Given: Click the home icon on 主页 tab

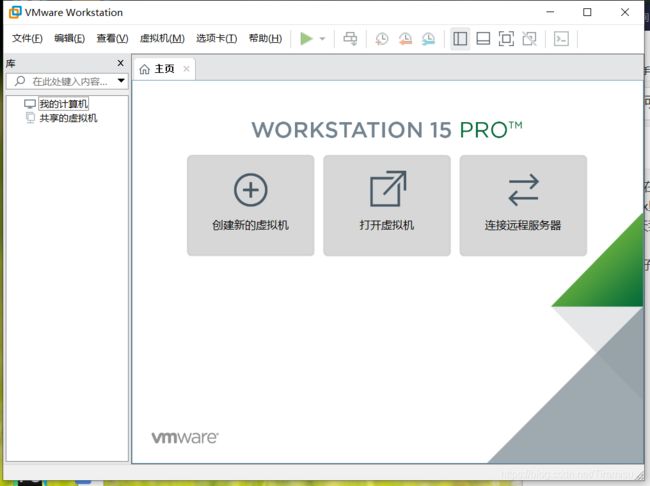Looking at the screenshot, I should pos(144,69).
